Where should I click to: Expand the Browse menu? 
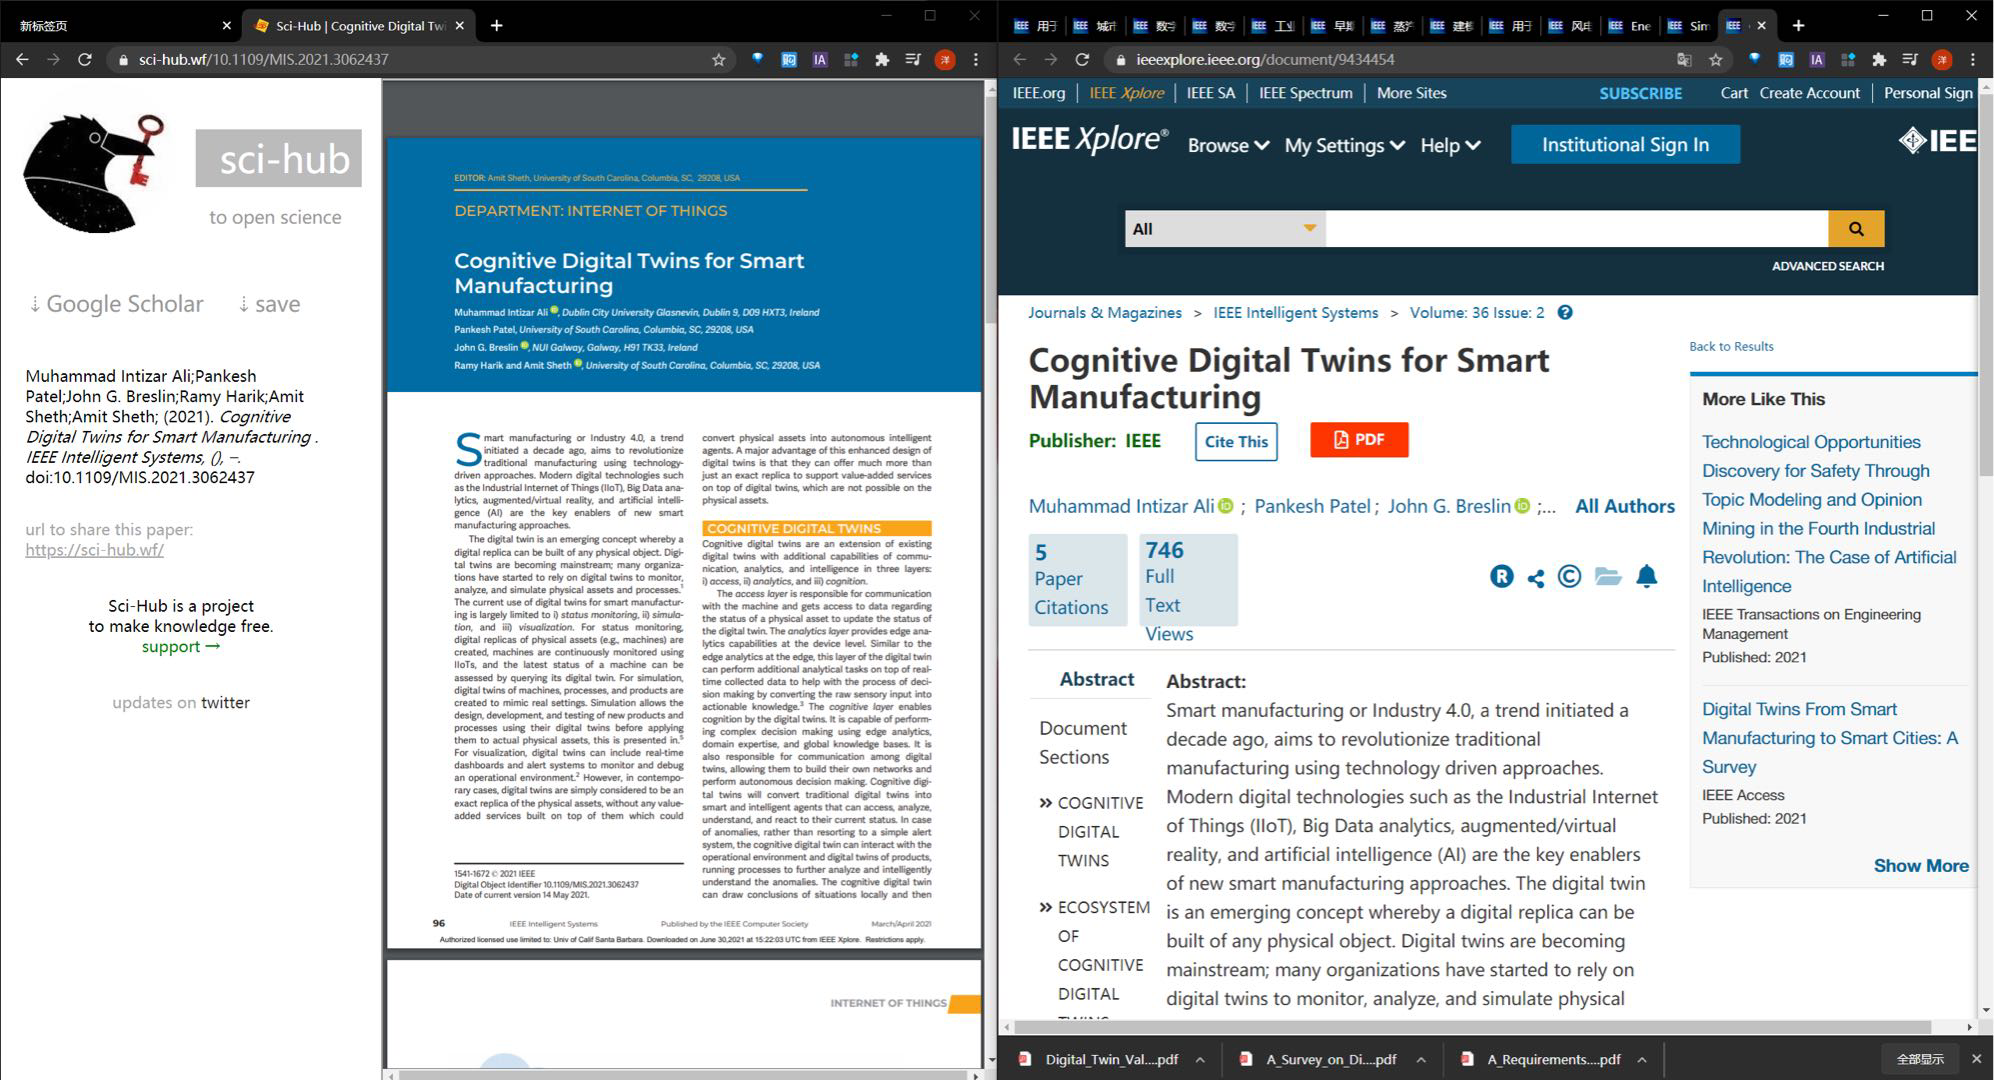click(1228, 146)
